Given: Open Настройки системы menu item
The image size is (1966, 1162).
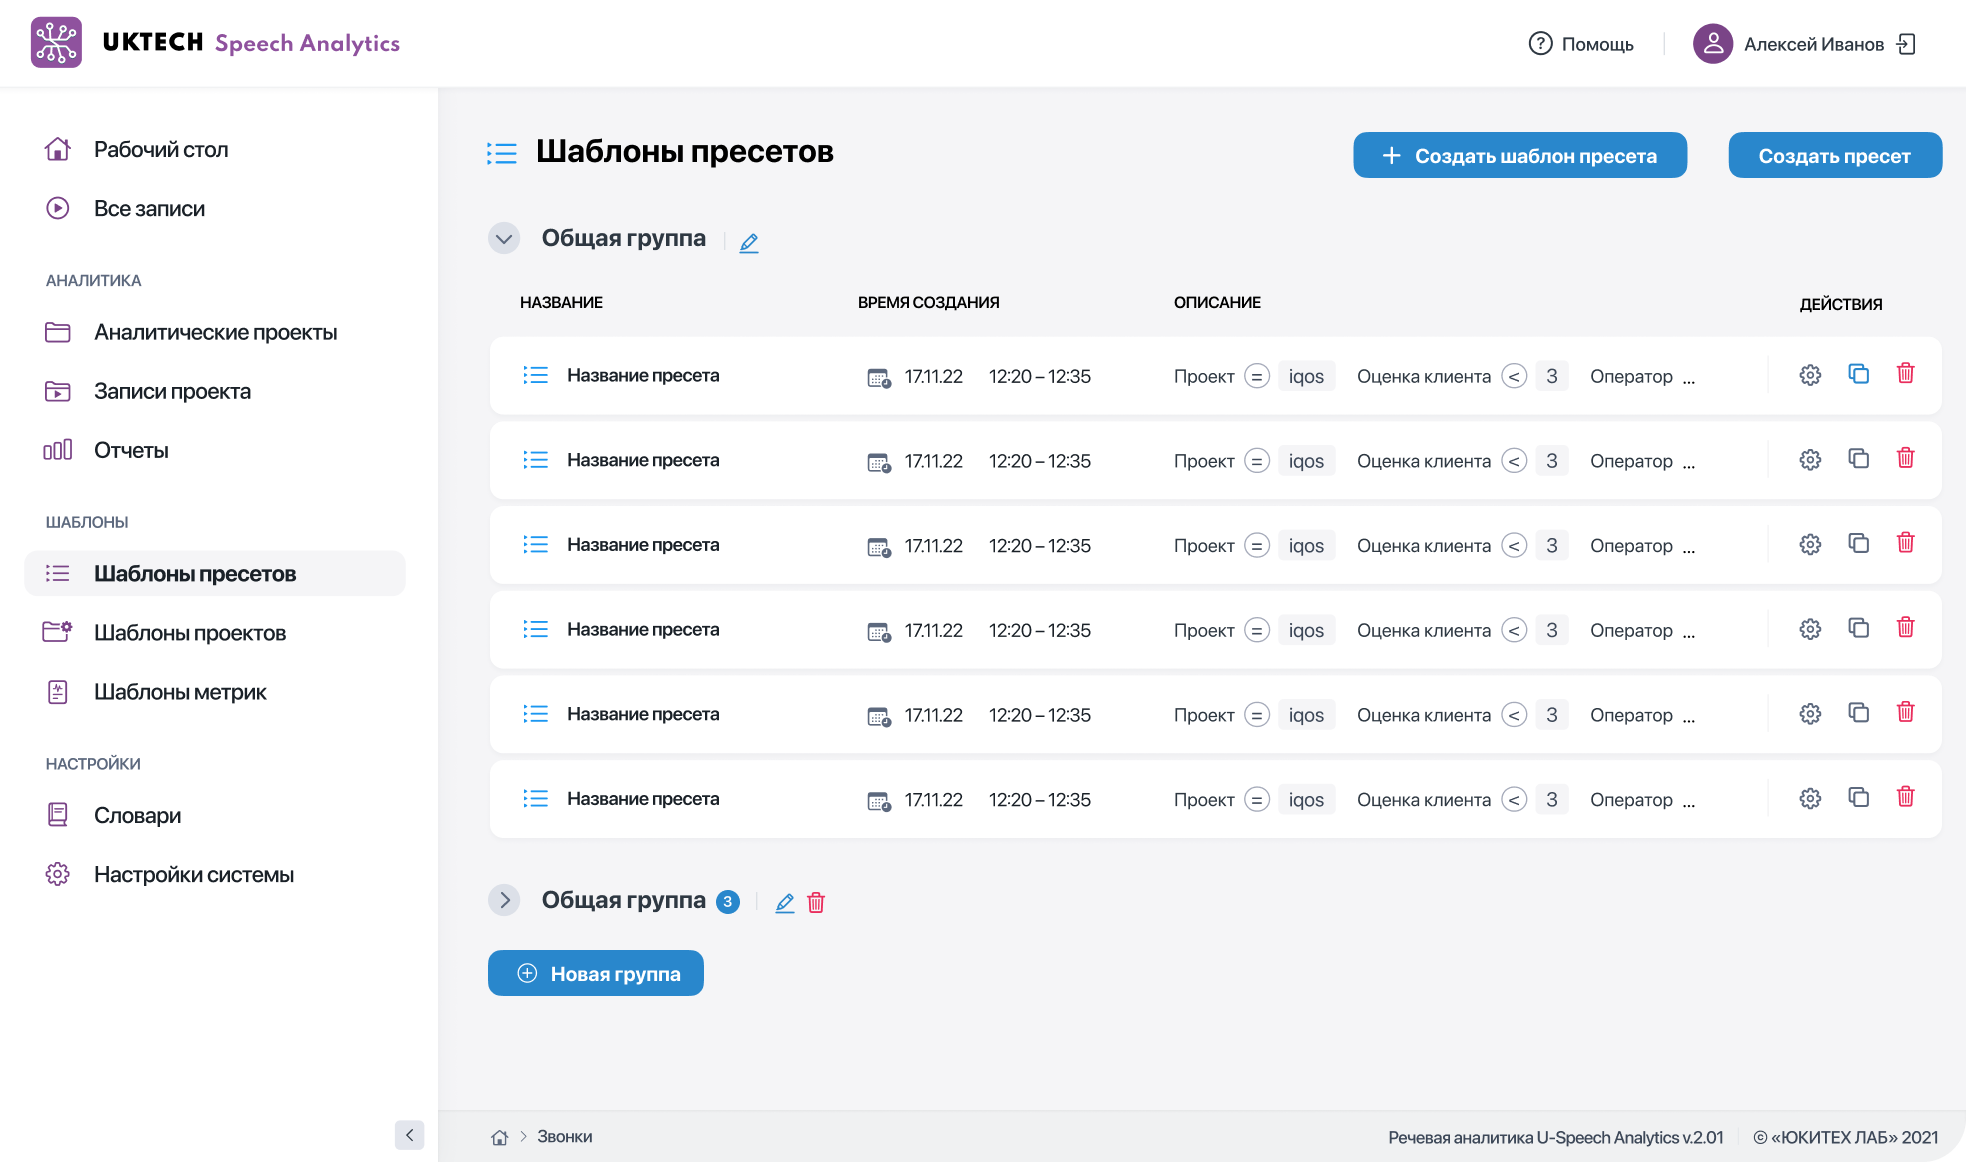Looking at the screenshot, I should tap(193, 875).
